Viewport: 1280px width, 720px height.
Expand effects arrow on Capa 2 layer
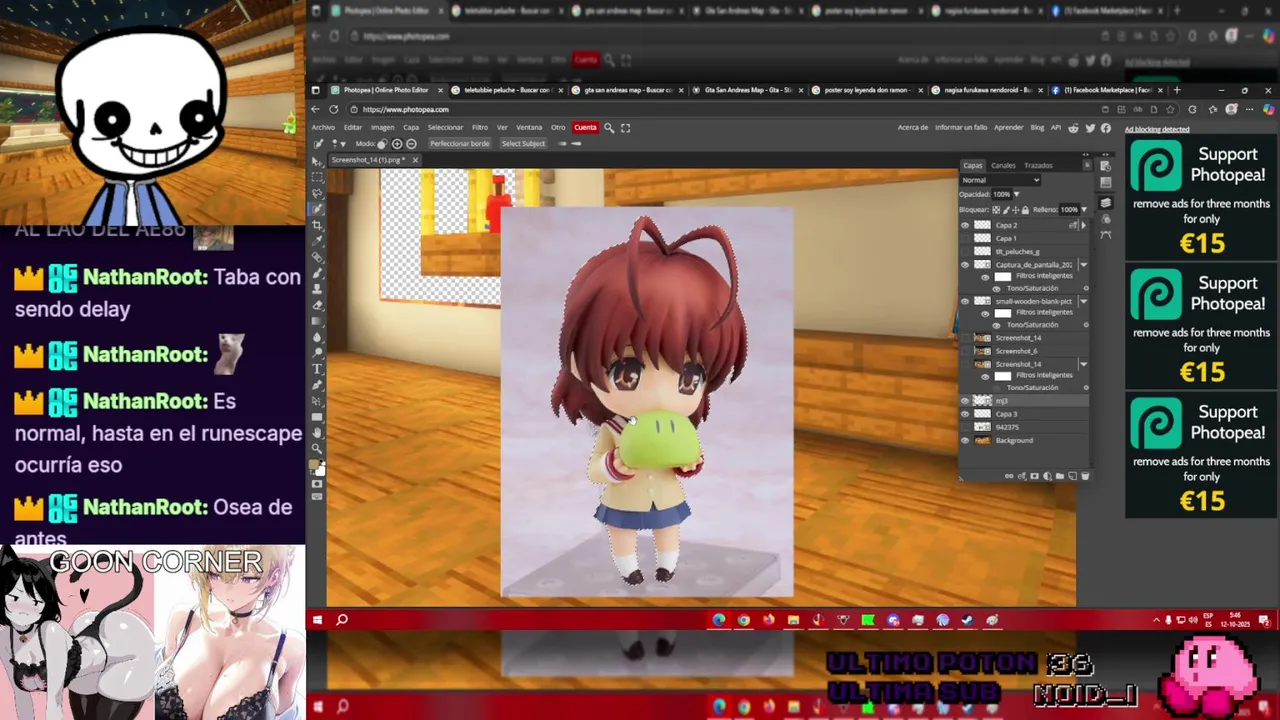point(1084,225)
